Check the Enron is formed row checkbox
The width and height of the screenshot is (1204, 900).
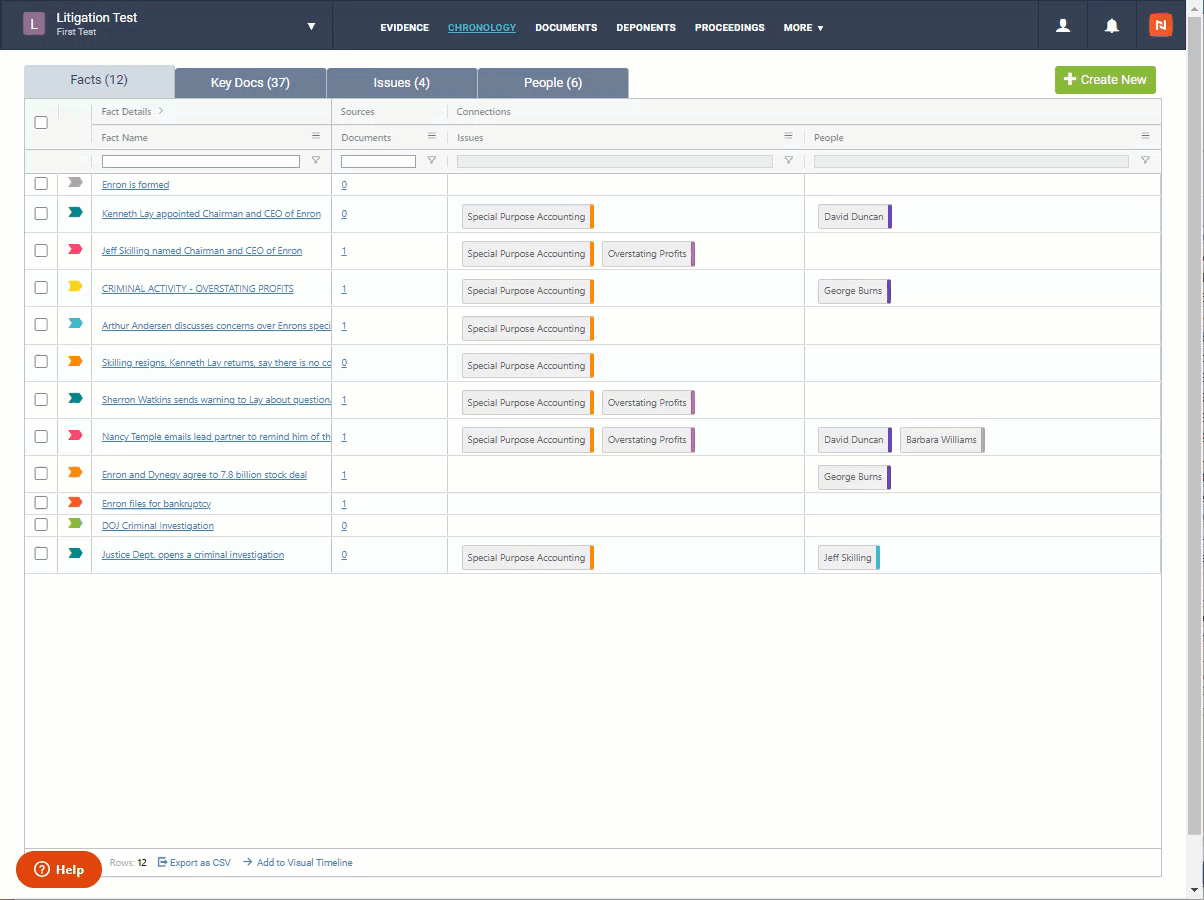click(x=41, y=184)
